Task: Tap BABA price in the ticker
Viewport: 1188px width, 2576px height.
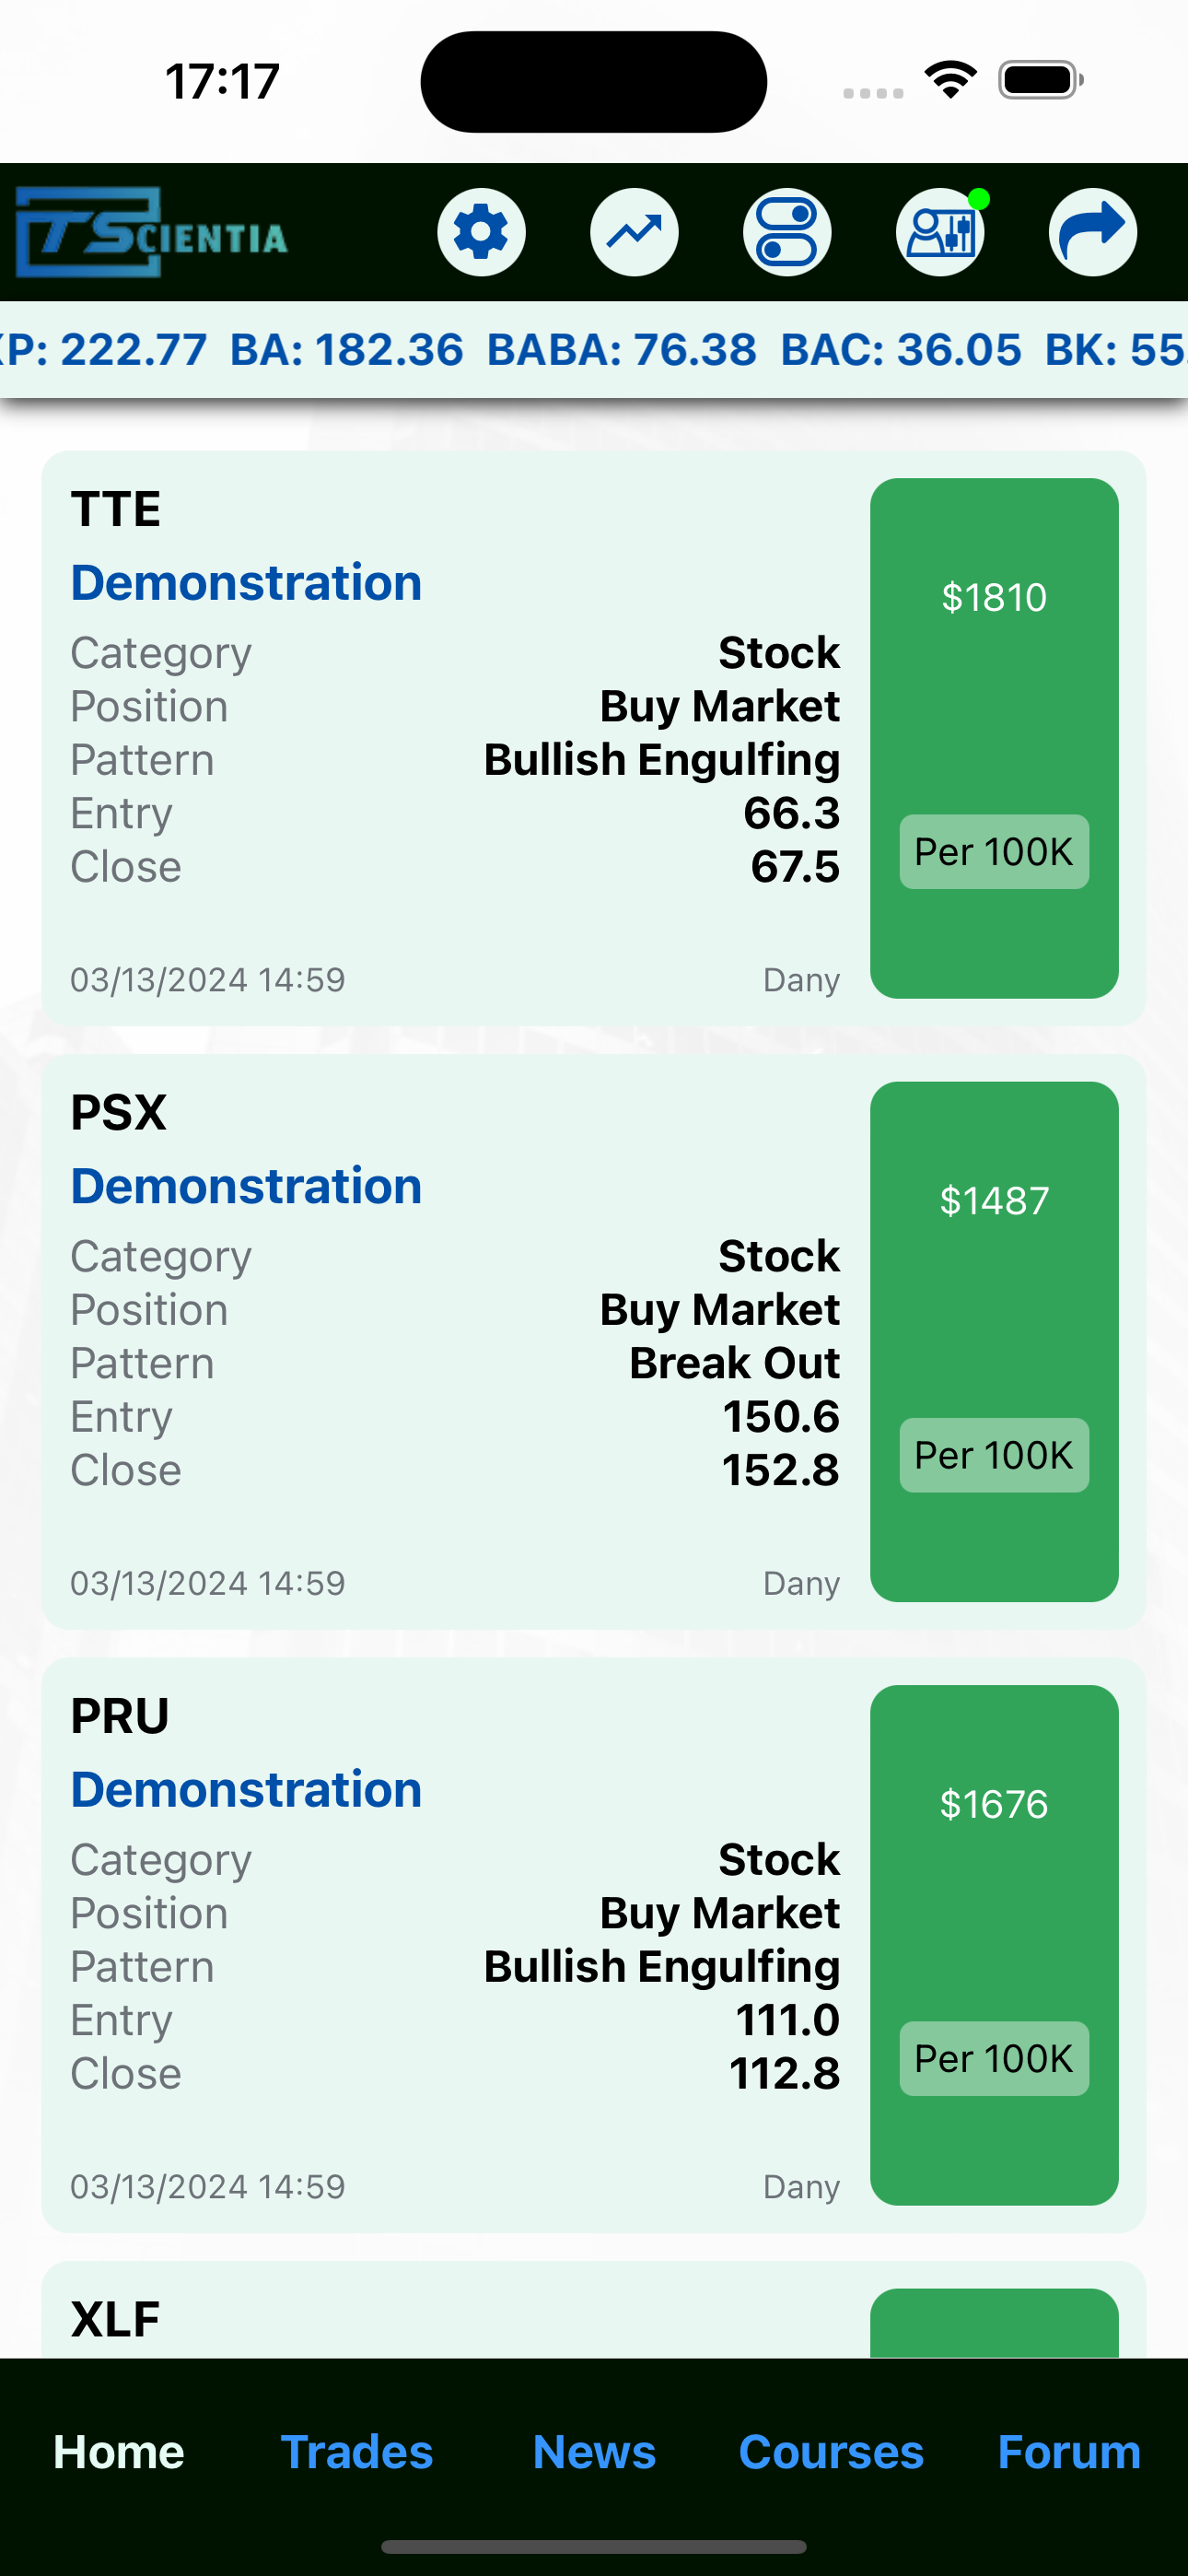Action: point(622,350)
